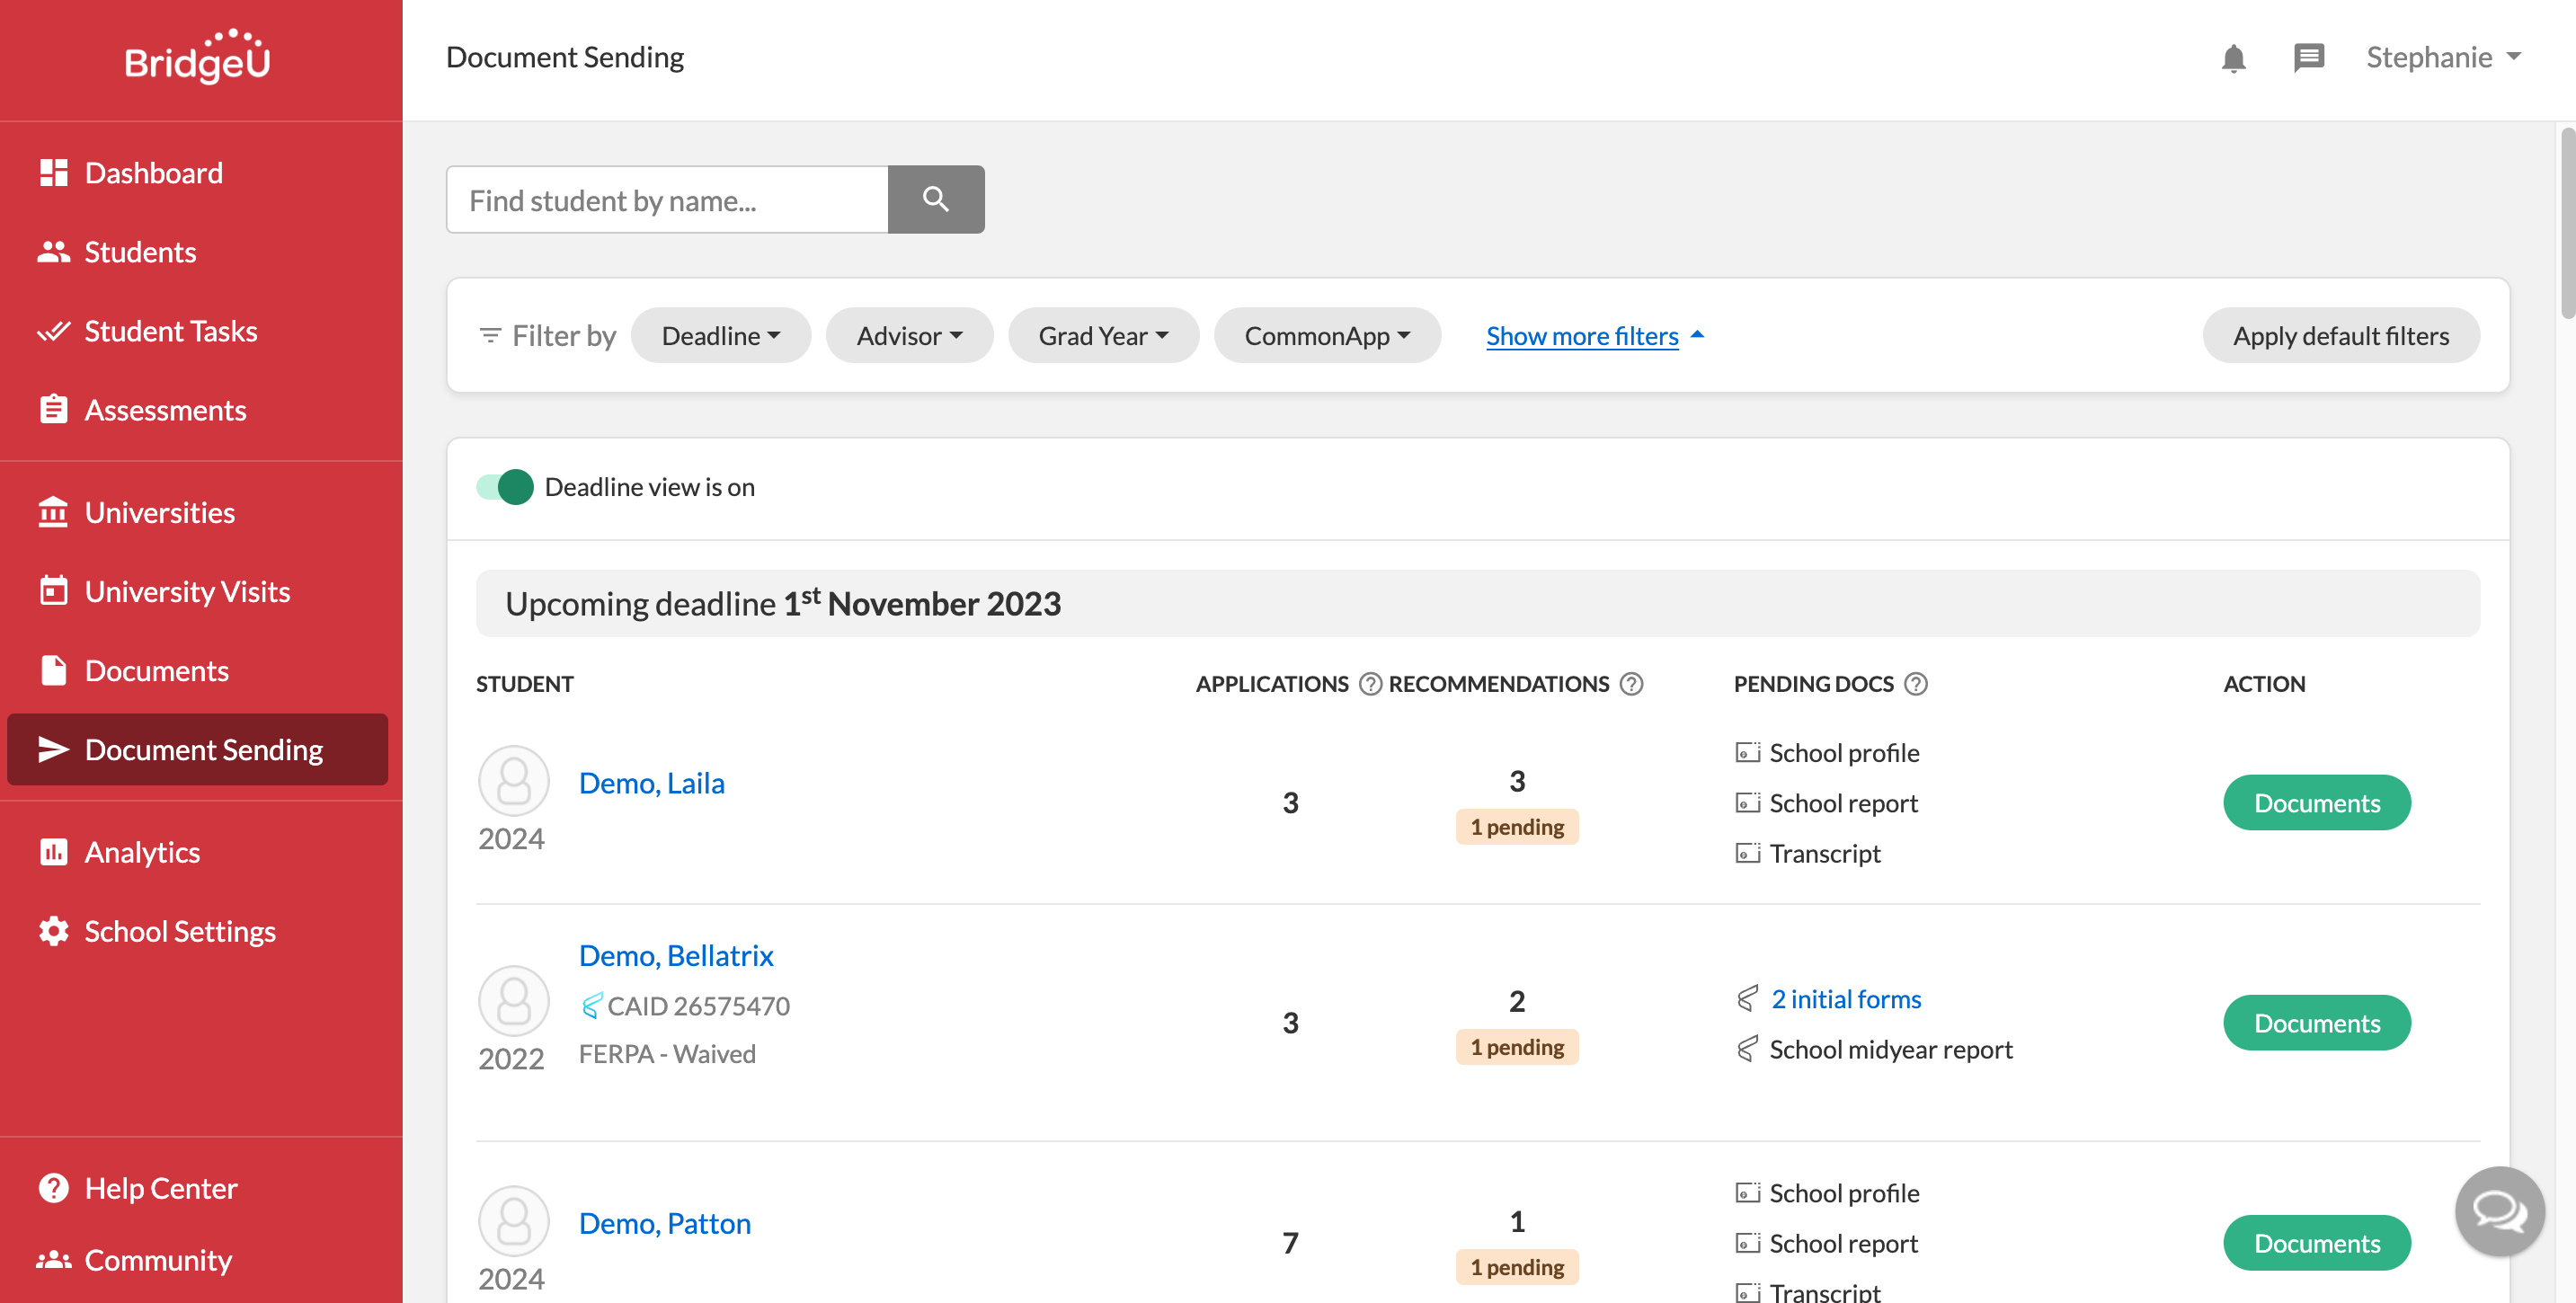The height and width of the screenshot is (1303, 2576).
Task: Open the notifications bell icon
Action: point(2233,58)
